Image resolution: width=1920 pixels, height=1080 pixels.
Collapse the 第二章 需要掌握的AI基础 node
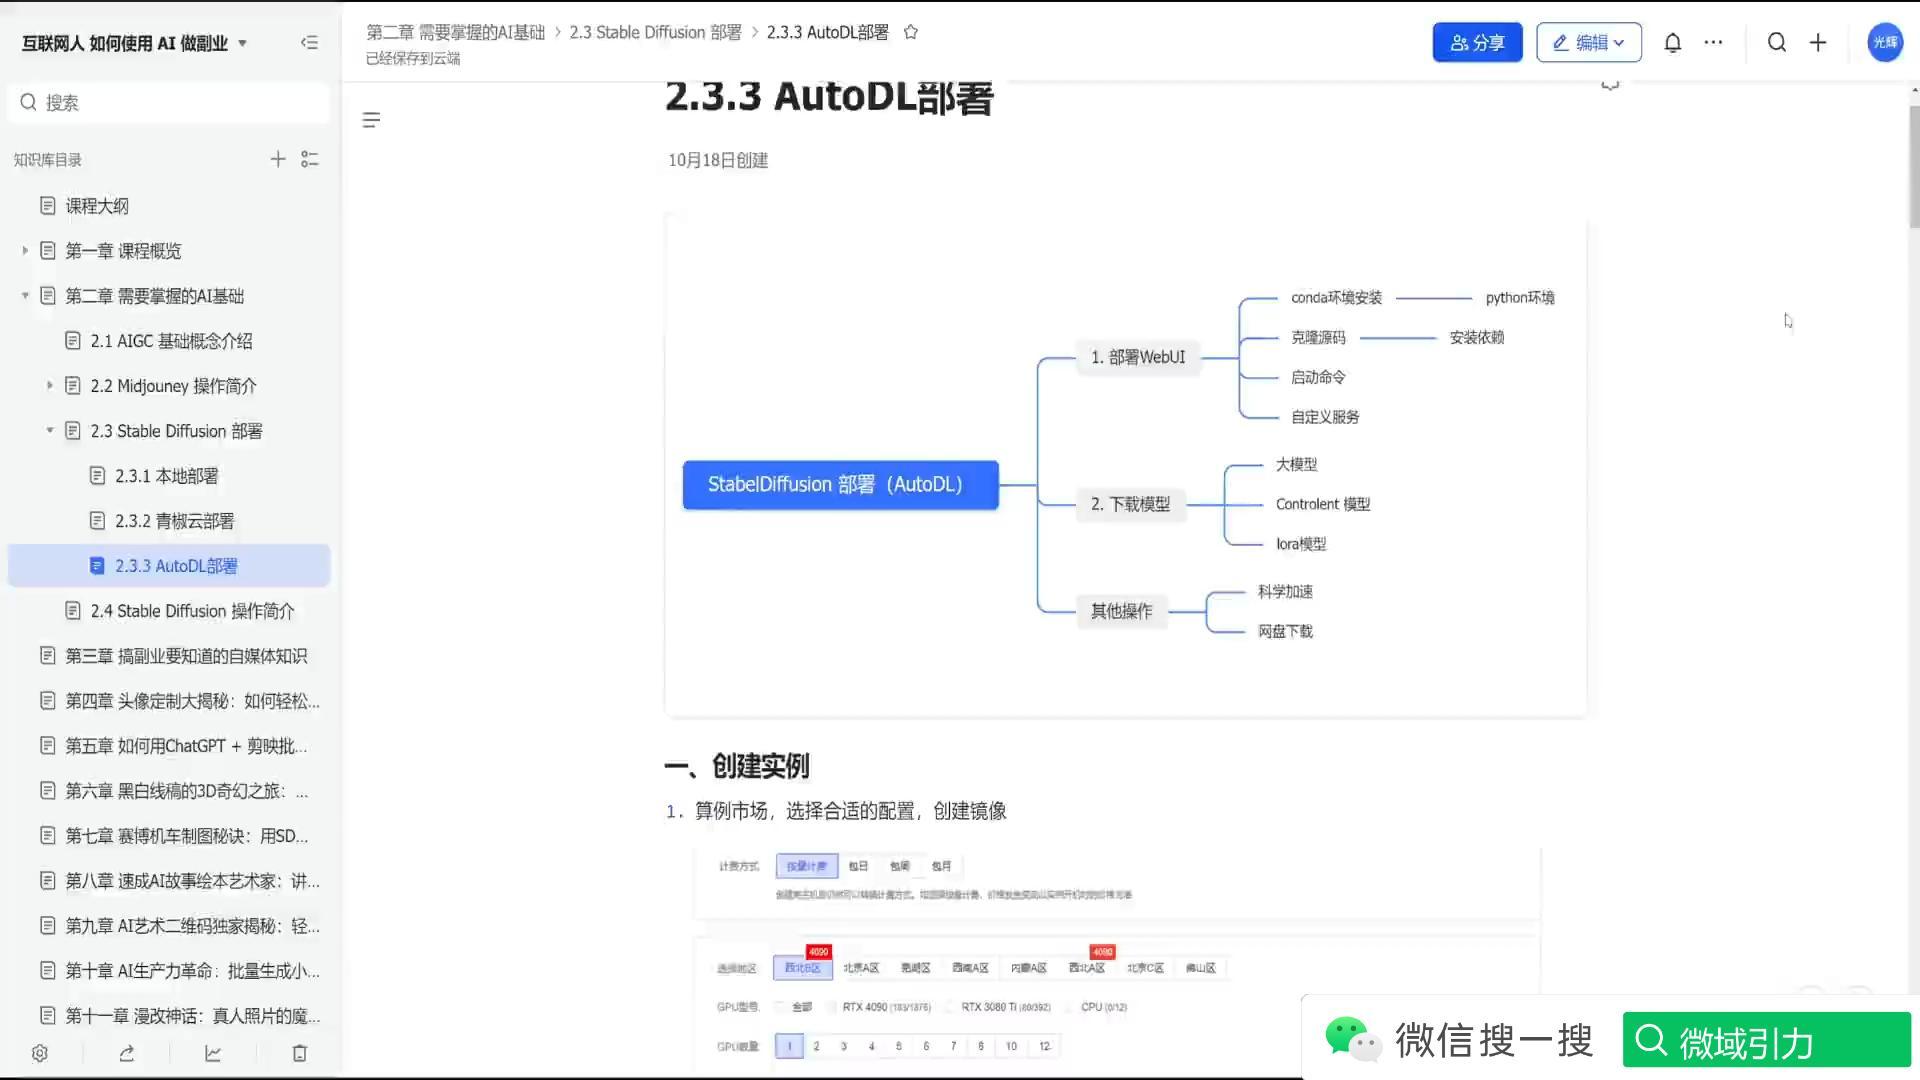(25, 296)
